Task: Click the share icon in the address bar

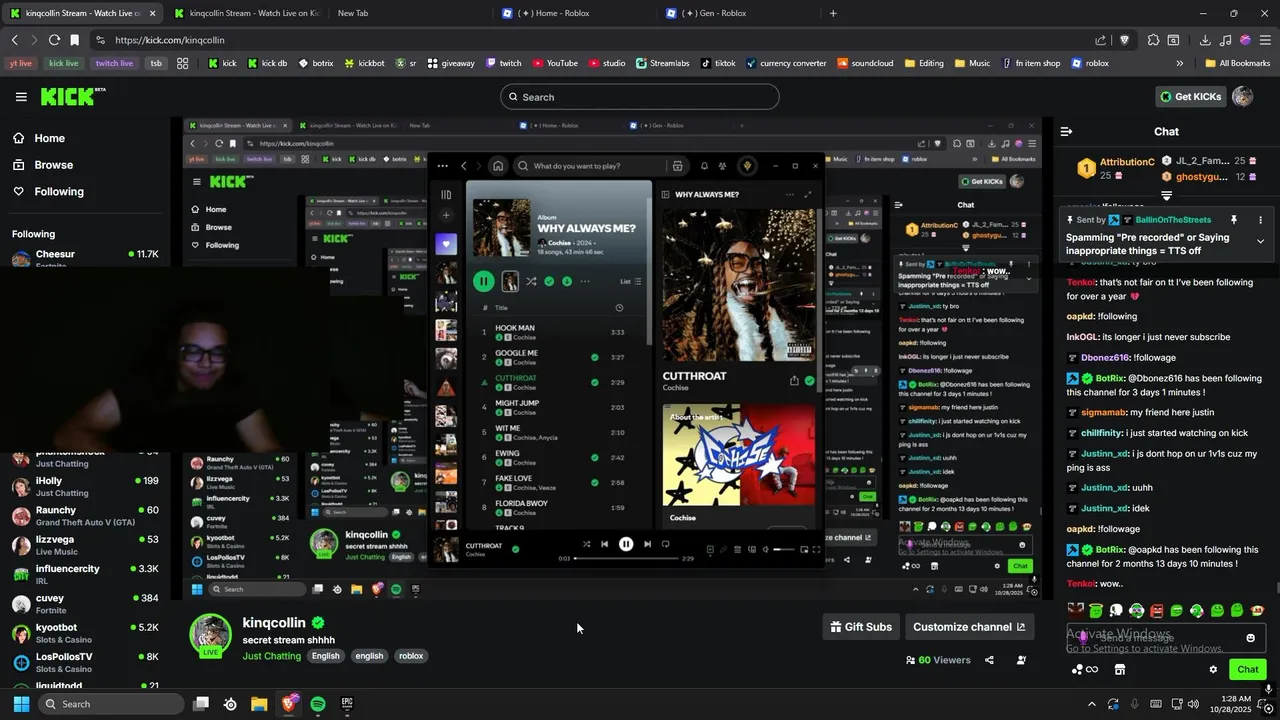Action: pyautogui.click(x=1101, y=40)
